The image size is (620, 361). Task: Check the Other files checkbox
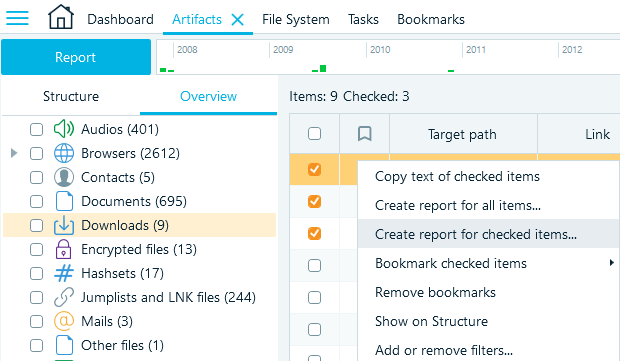click(36, 346)
